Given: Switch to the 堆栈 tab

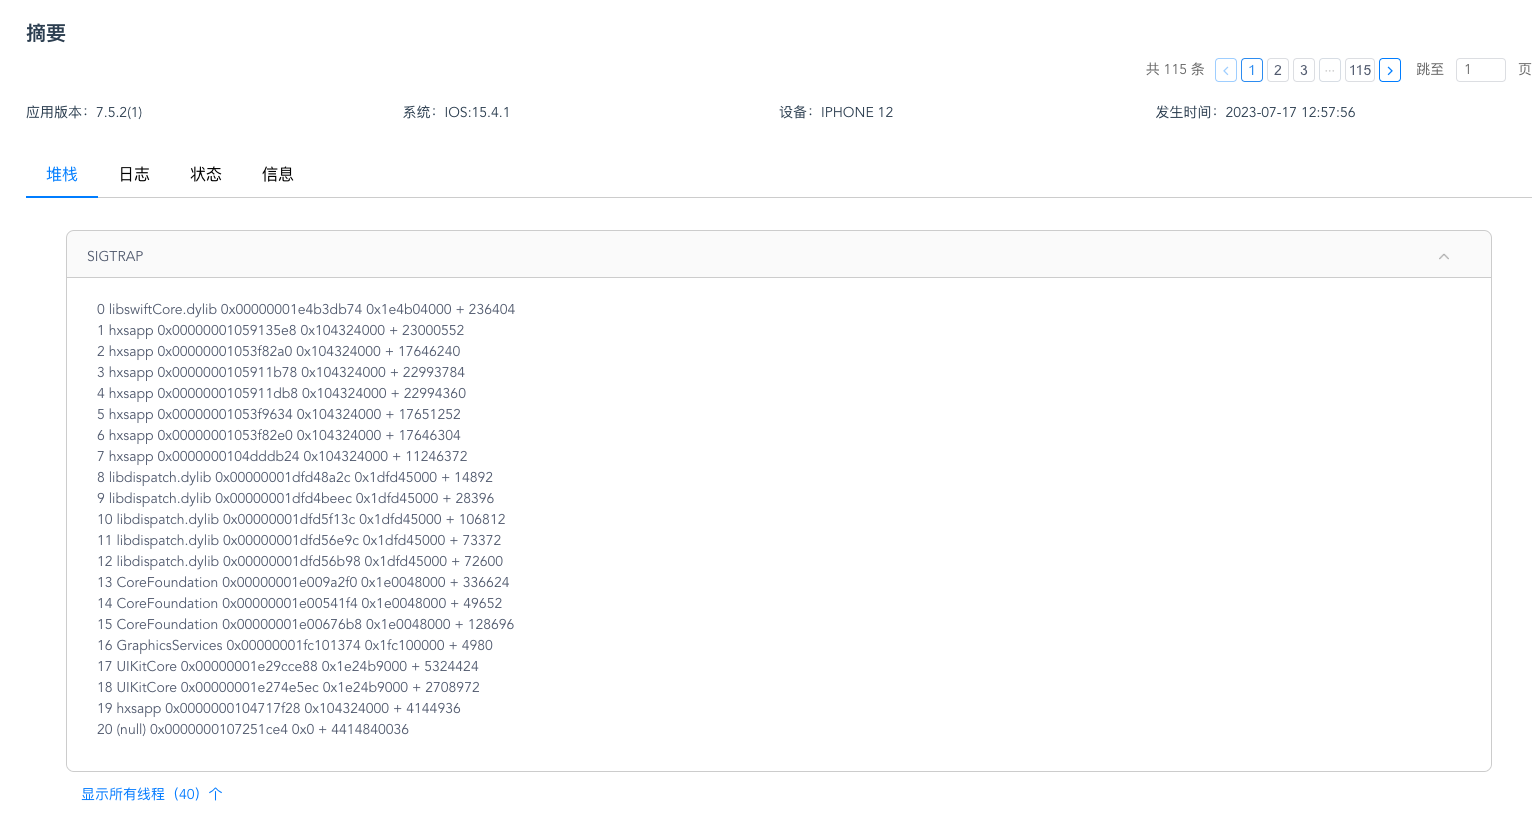Looking at the screenshot, I should (62, 174).
